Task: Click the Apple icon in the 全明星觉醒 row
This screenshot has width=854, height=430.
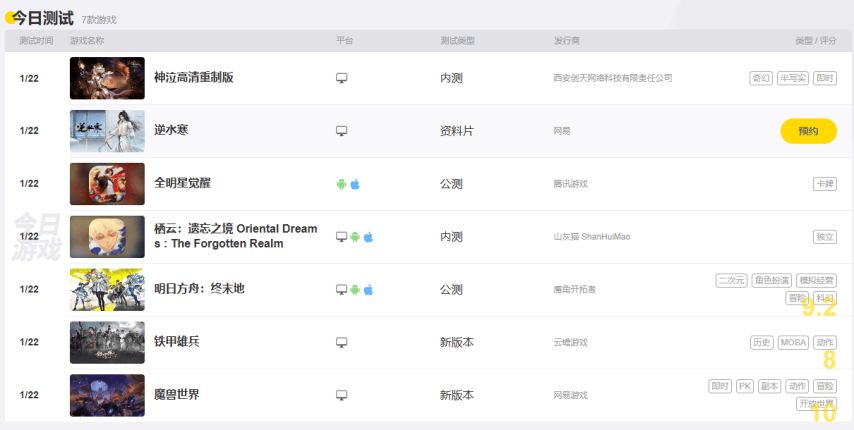Action: [x=354, y=184]
